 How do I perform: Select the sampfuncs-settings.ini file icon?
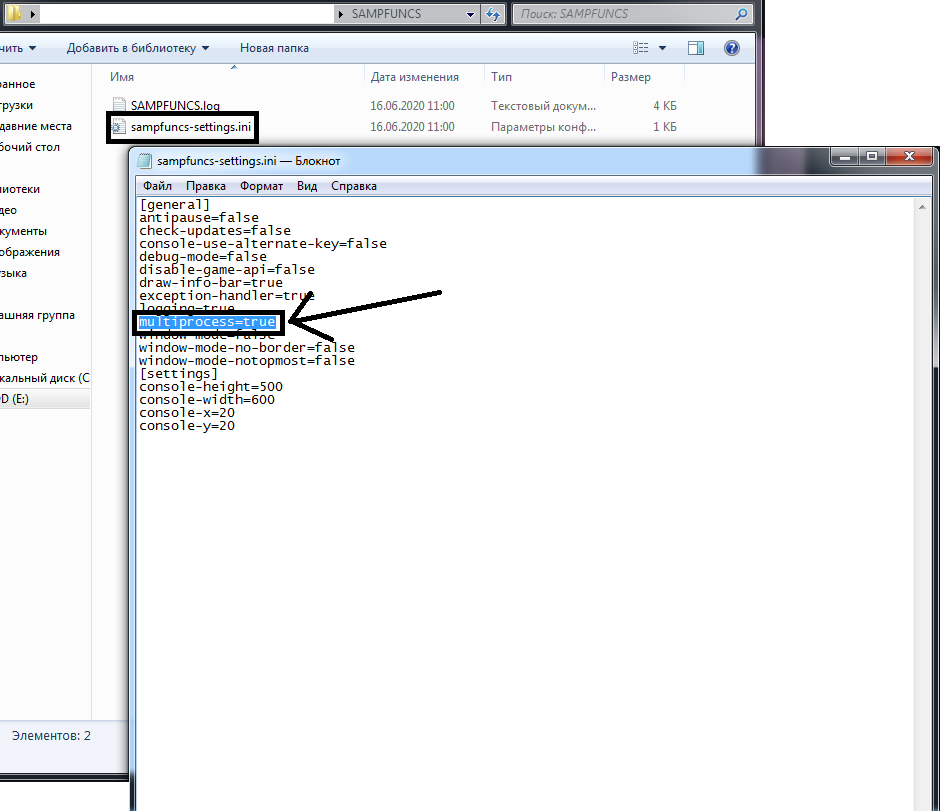point(119,127)
